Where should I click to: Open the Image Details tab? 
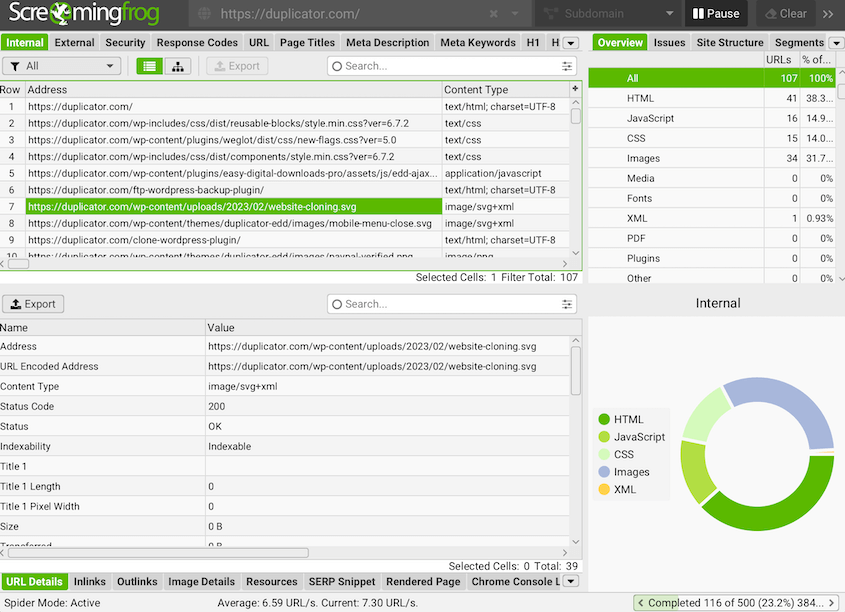click(x=202, y=582)
